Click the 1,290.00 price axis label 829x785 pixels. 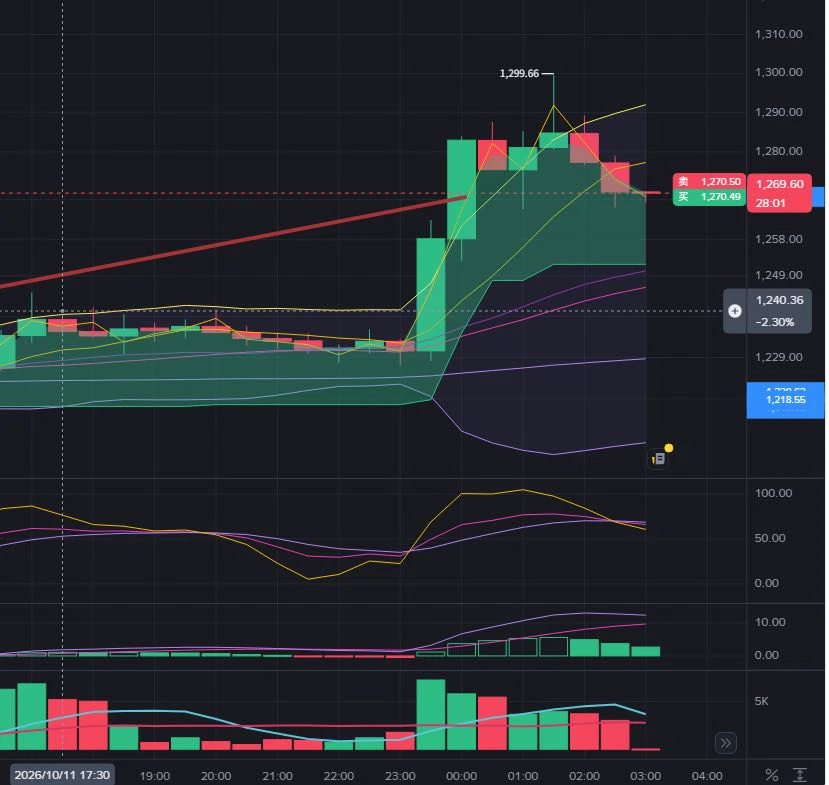pyautogui.click(x=778, y=112)
